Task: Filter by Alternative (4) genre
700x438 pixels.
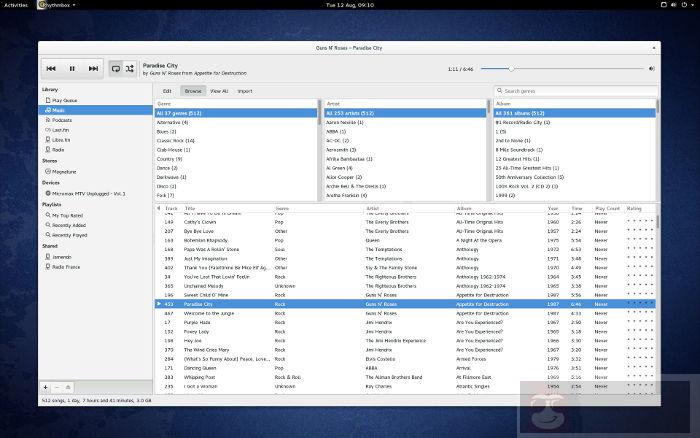Action: 236,122
